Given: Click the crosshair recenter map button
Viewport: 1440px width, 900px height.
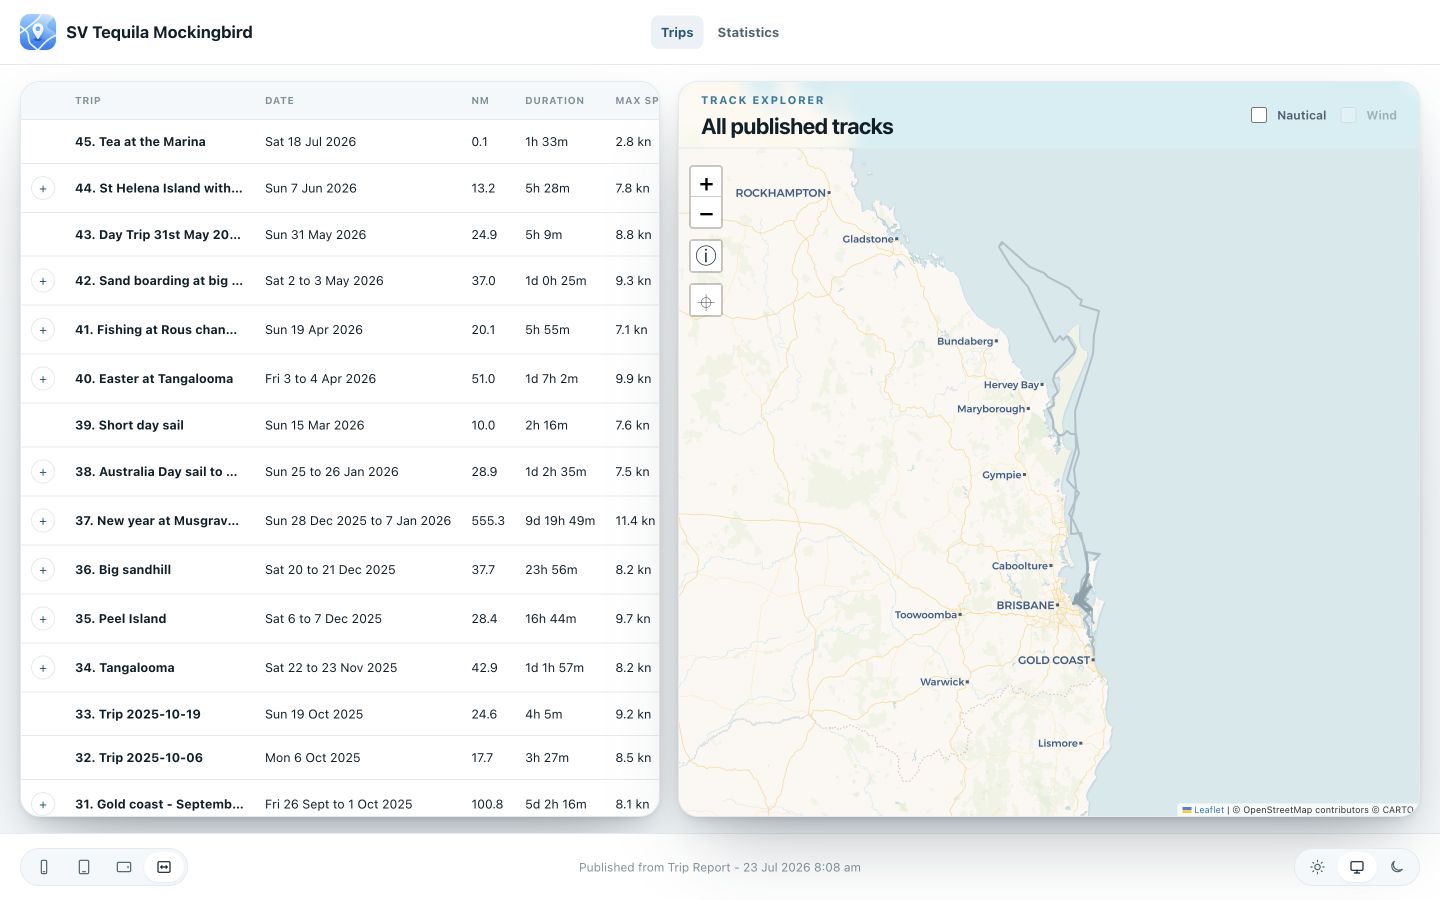Looking at the screenshot, I should coord(706,301).
